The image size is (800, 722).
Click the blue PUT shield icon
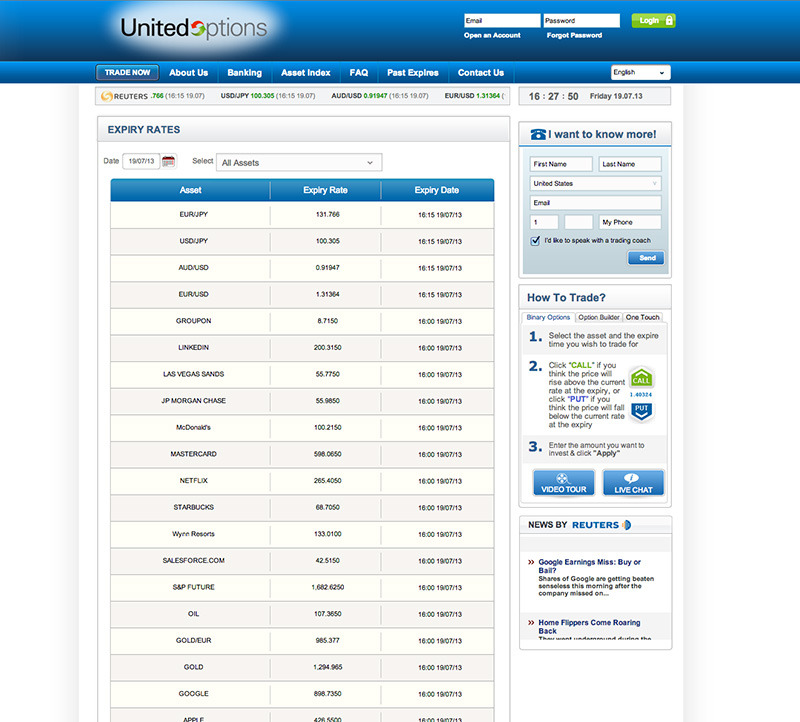[x=641, y=411]
